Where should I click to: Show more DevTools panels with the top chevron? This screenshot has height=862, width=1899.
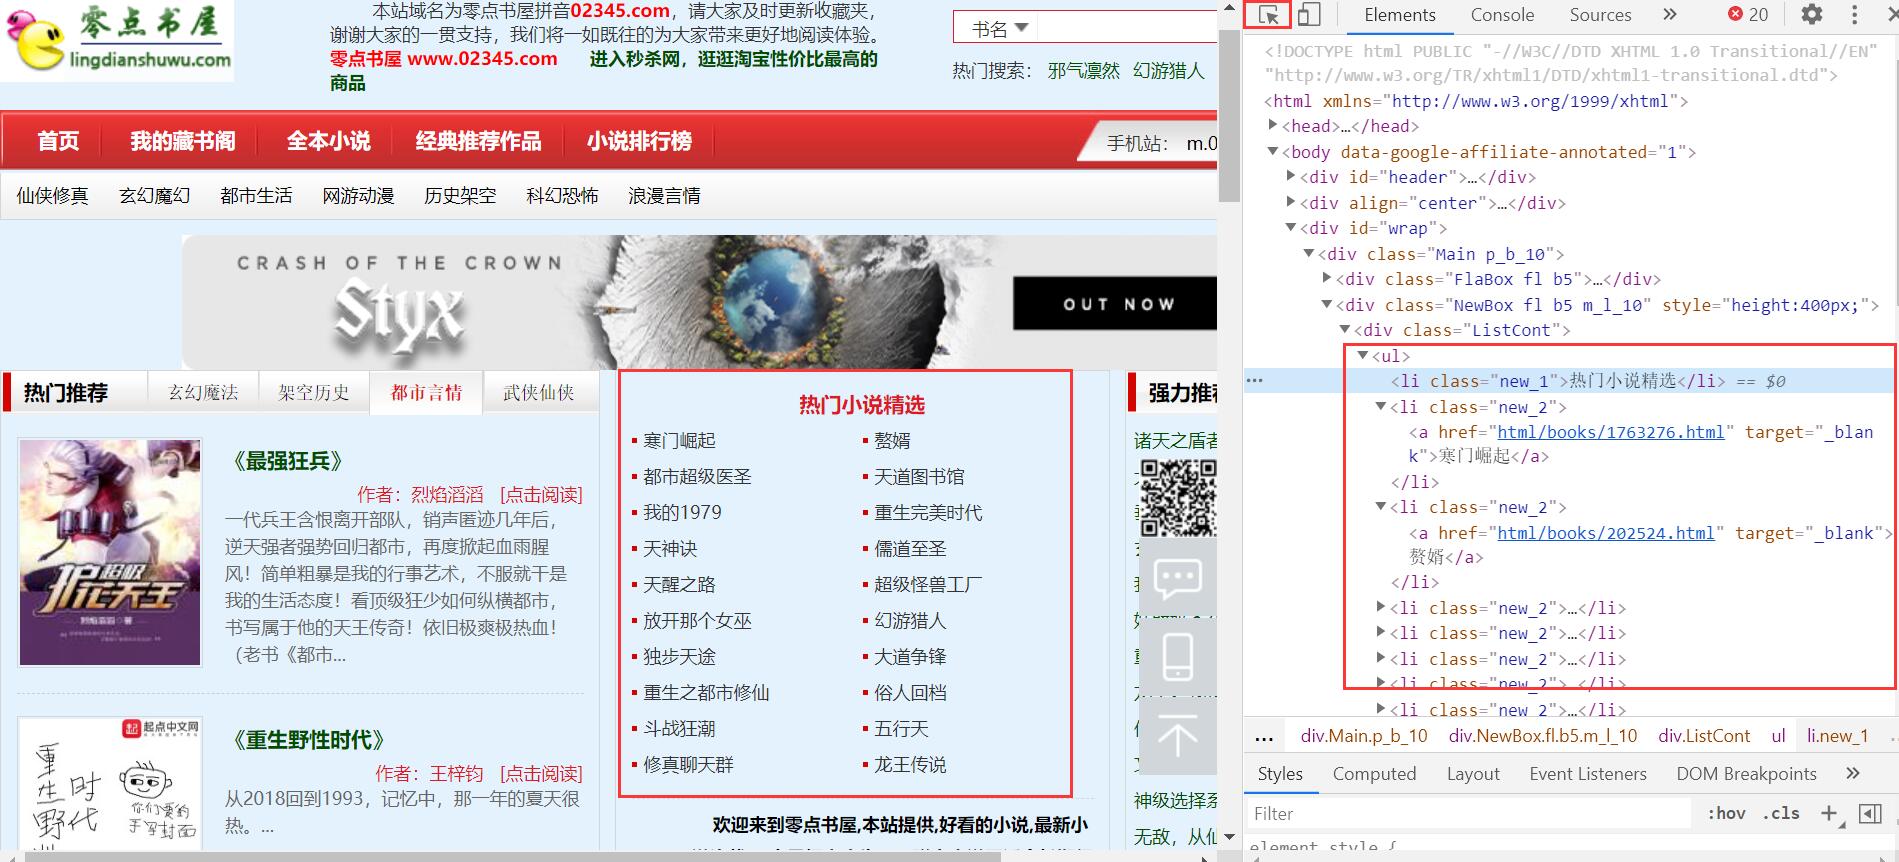click(1669, 14)
